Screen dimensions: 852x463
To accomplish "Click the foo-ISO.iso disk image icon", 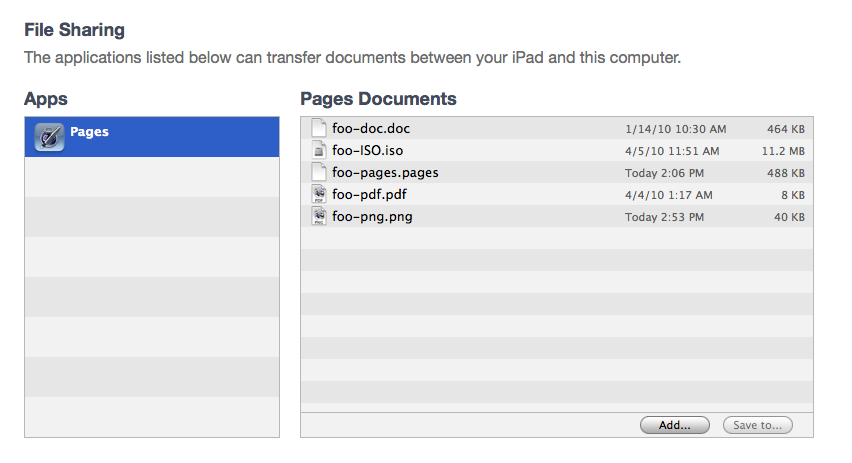I will [x=319, y=150].
